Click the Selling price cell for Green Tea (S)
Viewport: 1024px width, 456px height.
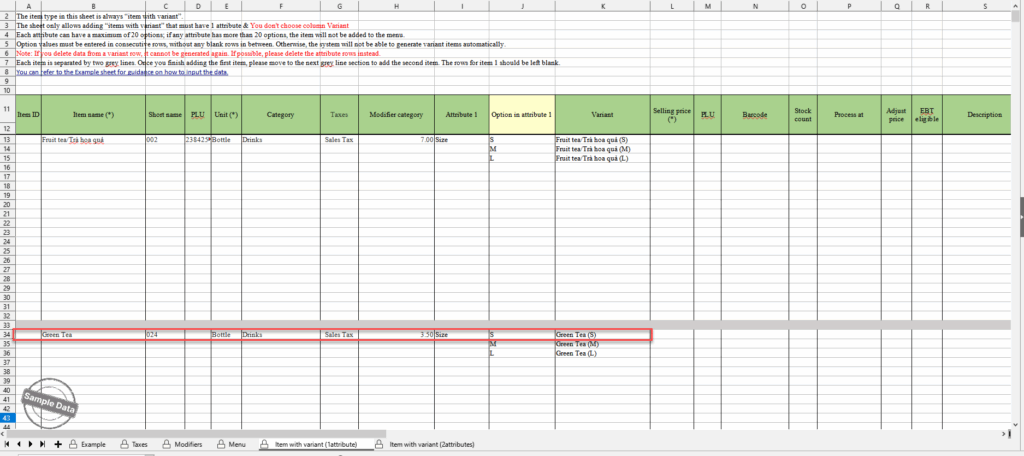click(672, 334)
